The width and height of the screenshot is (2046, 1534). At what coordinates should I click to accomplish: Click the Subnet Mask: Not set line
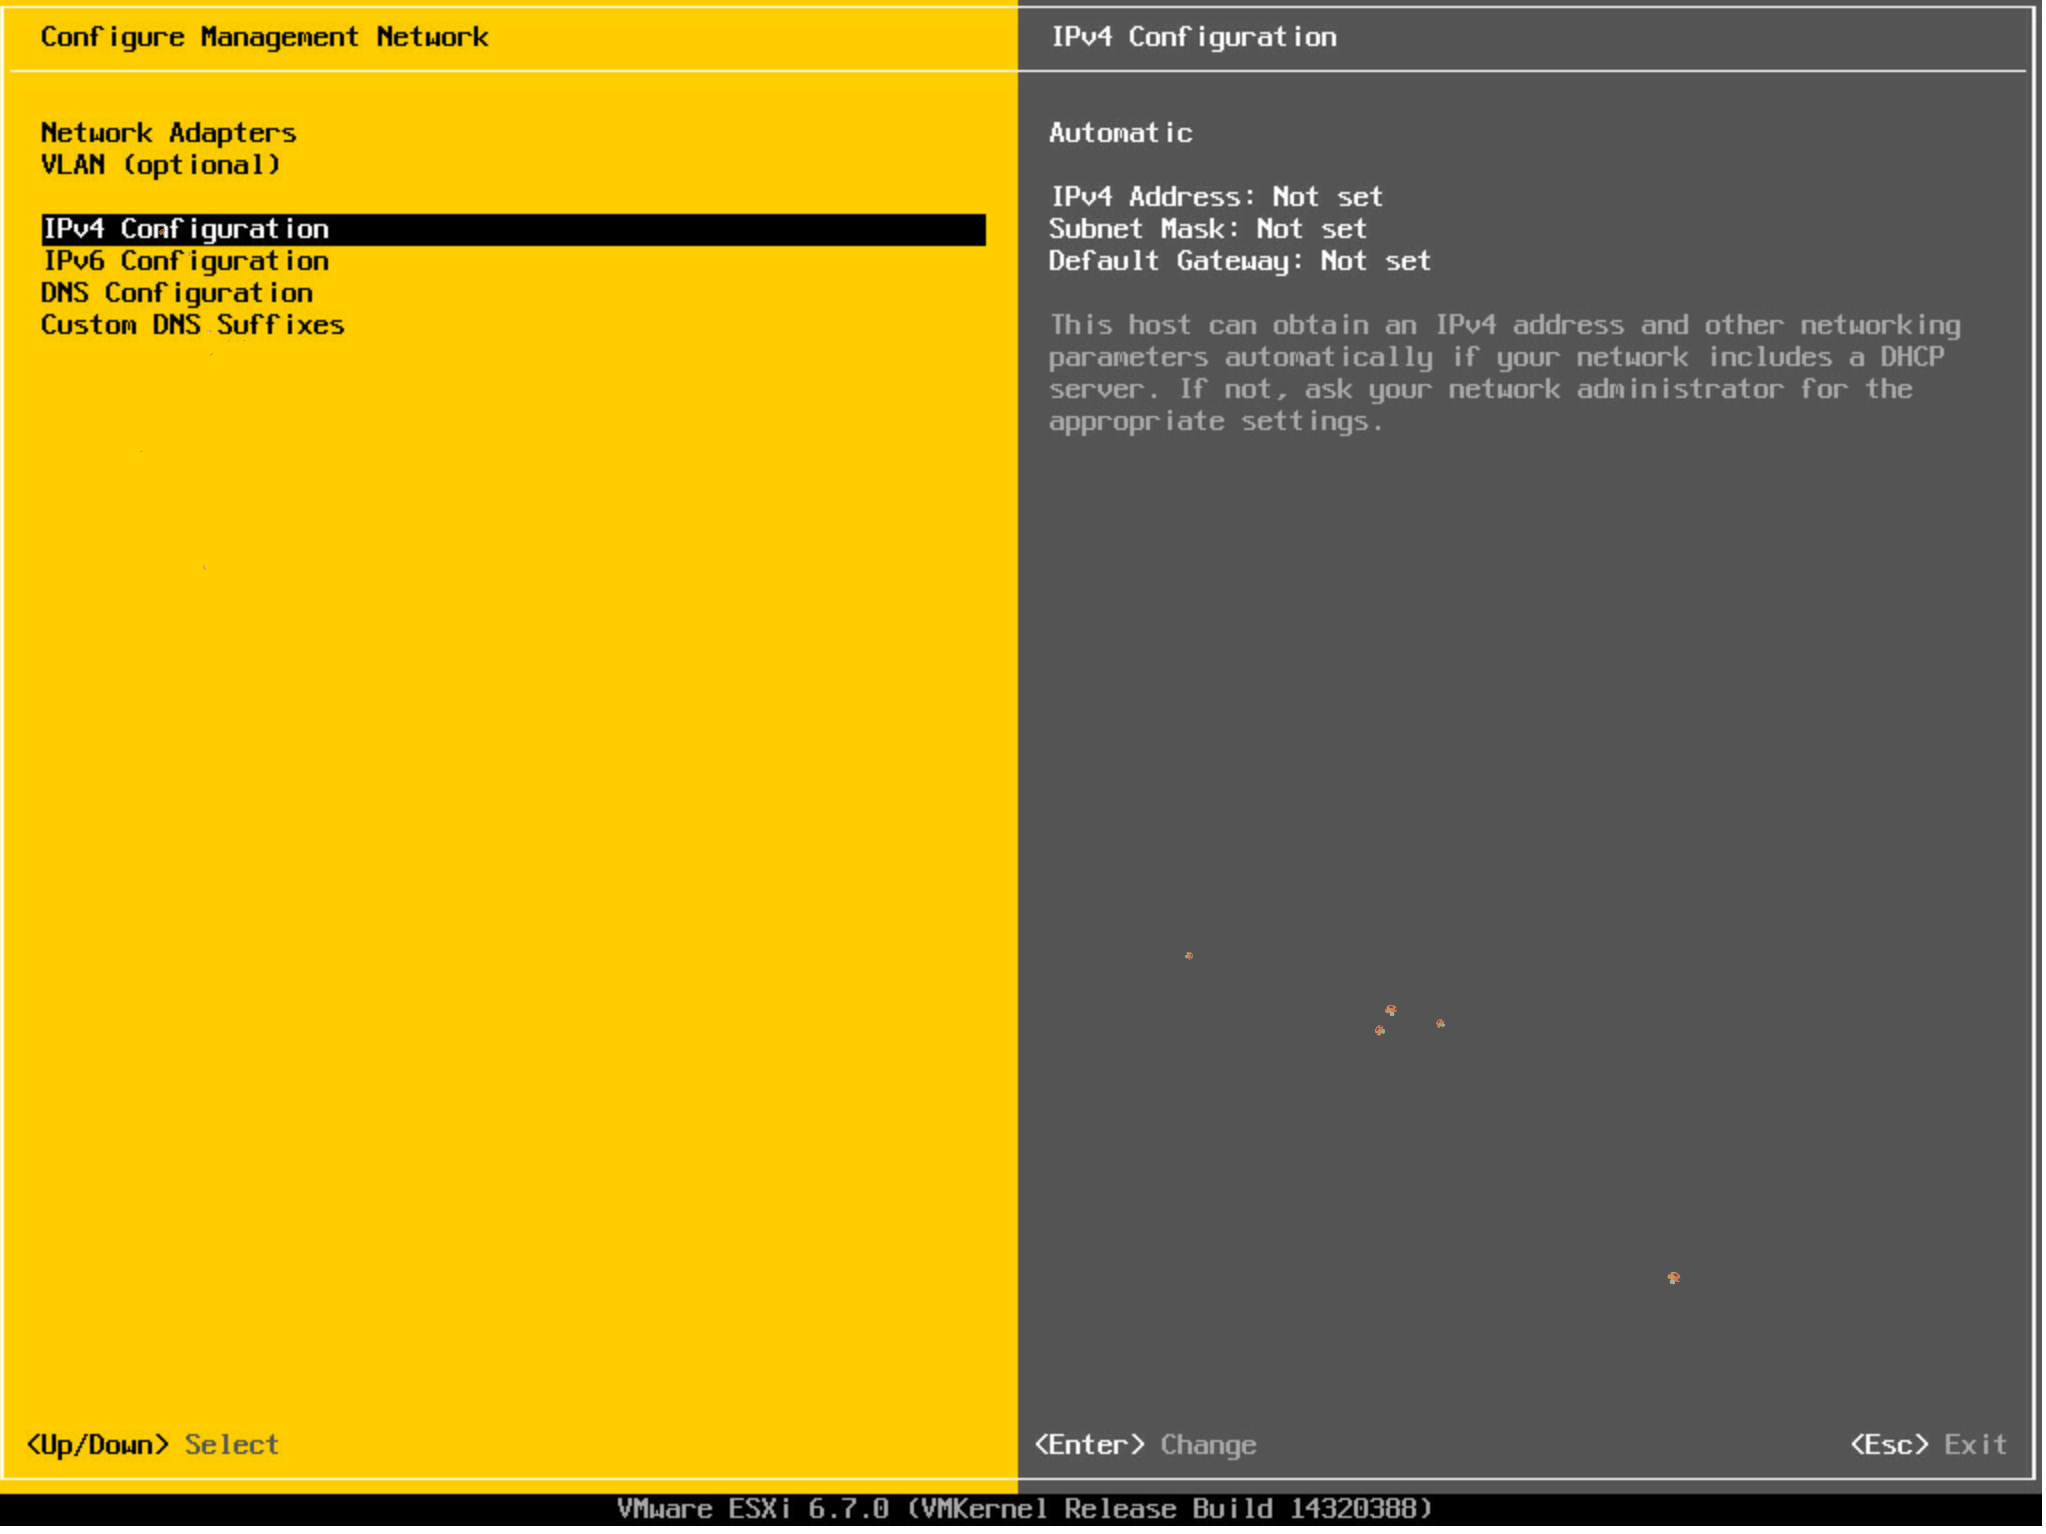[1207, 229]
